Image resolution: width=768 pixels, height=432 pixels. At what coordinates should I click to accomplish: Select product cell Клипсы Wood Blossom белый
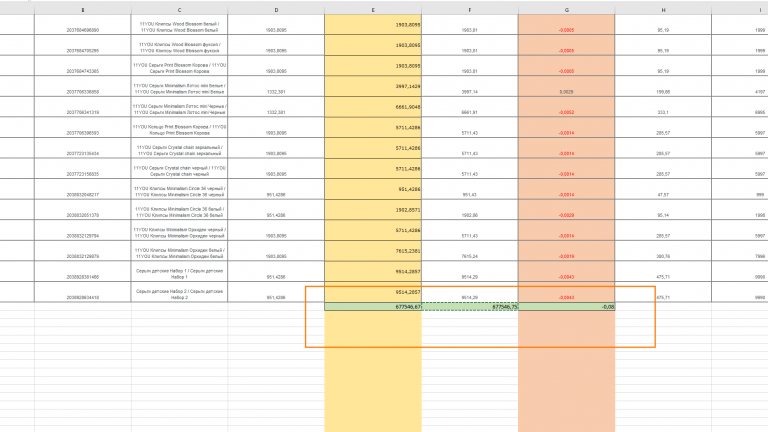click(179, 24)
